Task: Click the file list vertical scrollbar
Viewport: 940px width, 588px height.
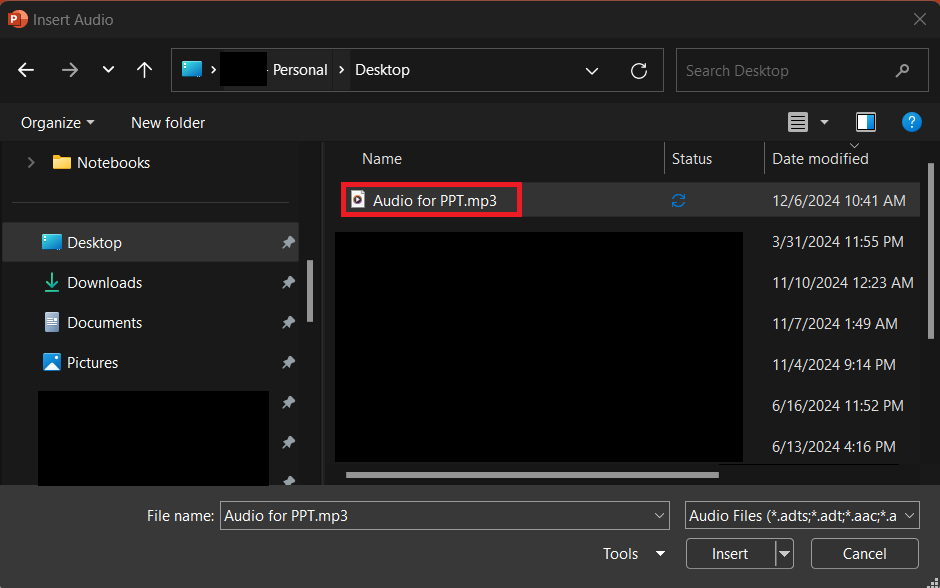Action: point(931,251)
